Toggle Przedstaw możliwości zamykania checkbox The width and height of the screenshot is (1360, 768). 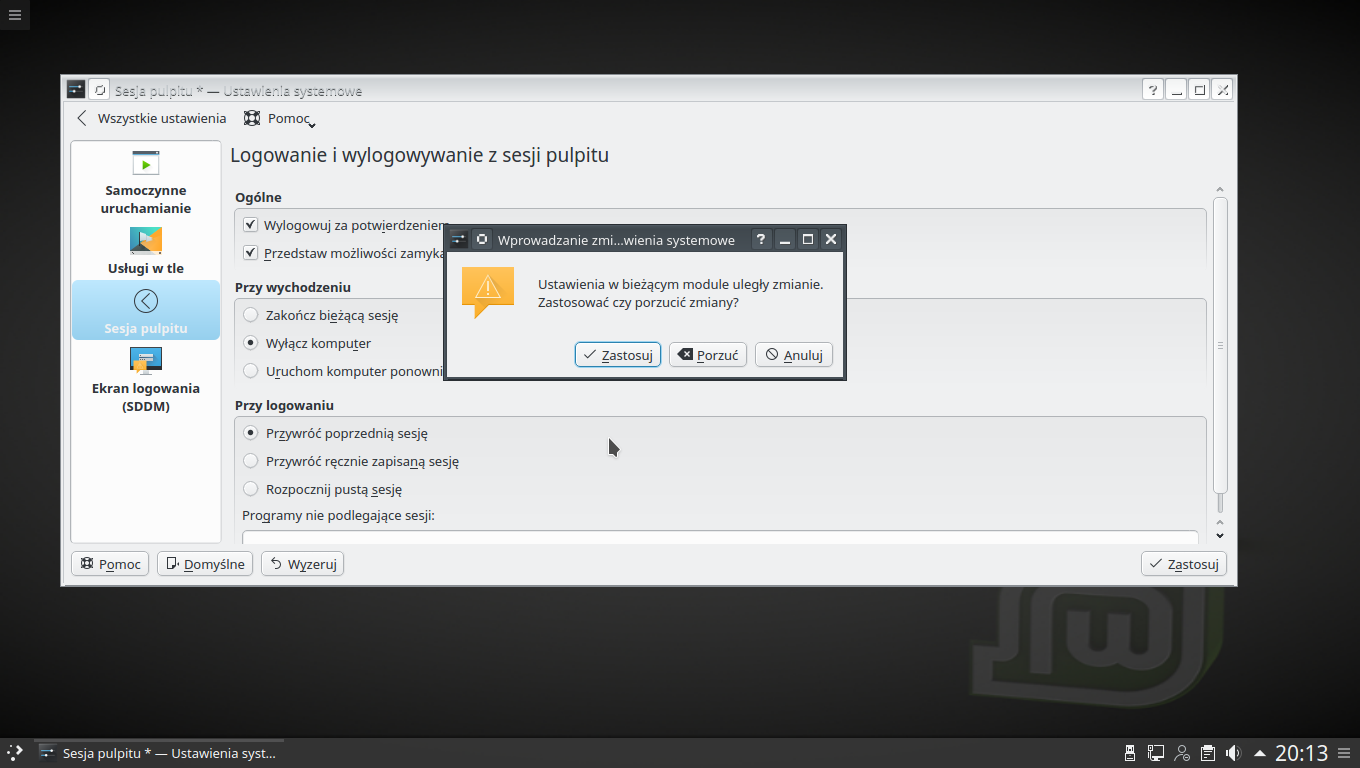pos(251,253)
